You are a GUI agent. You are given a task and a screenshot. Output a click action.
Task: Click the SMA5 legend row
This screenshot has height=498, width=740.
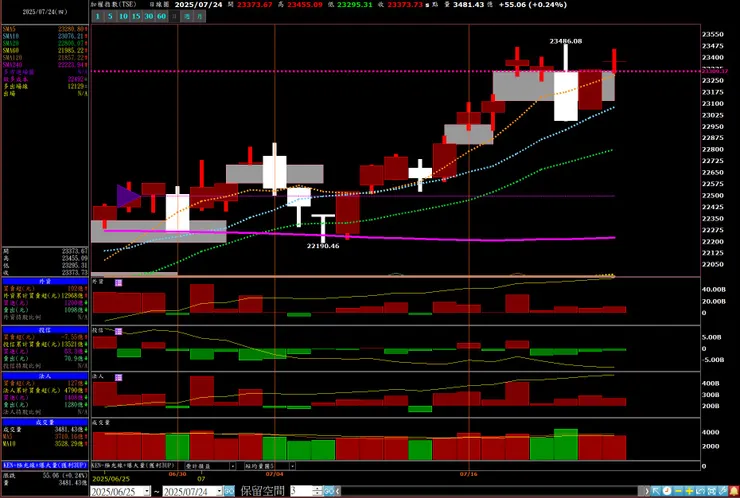tap(45, 29)
